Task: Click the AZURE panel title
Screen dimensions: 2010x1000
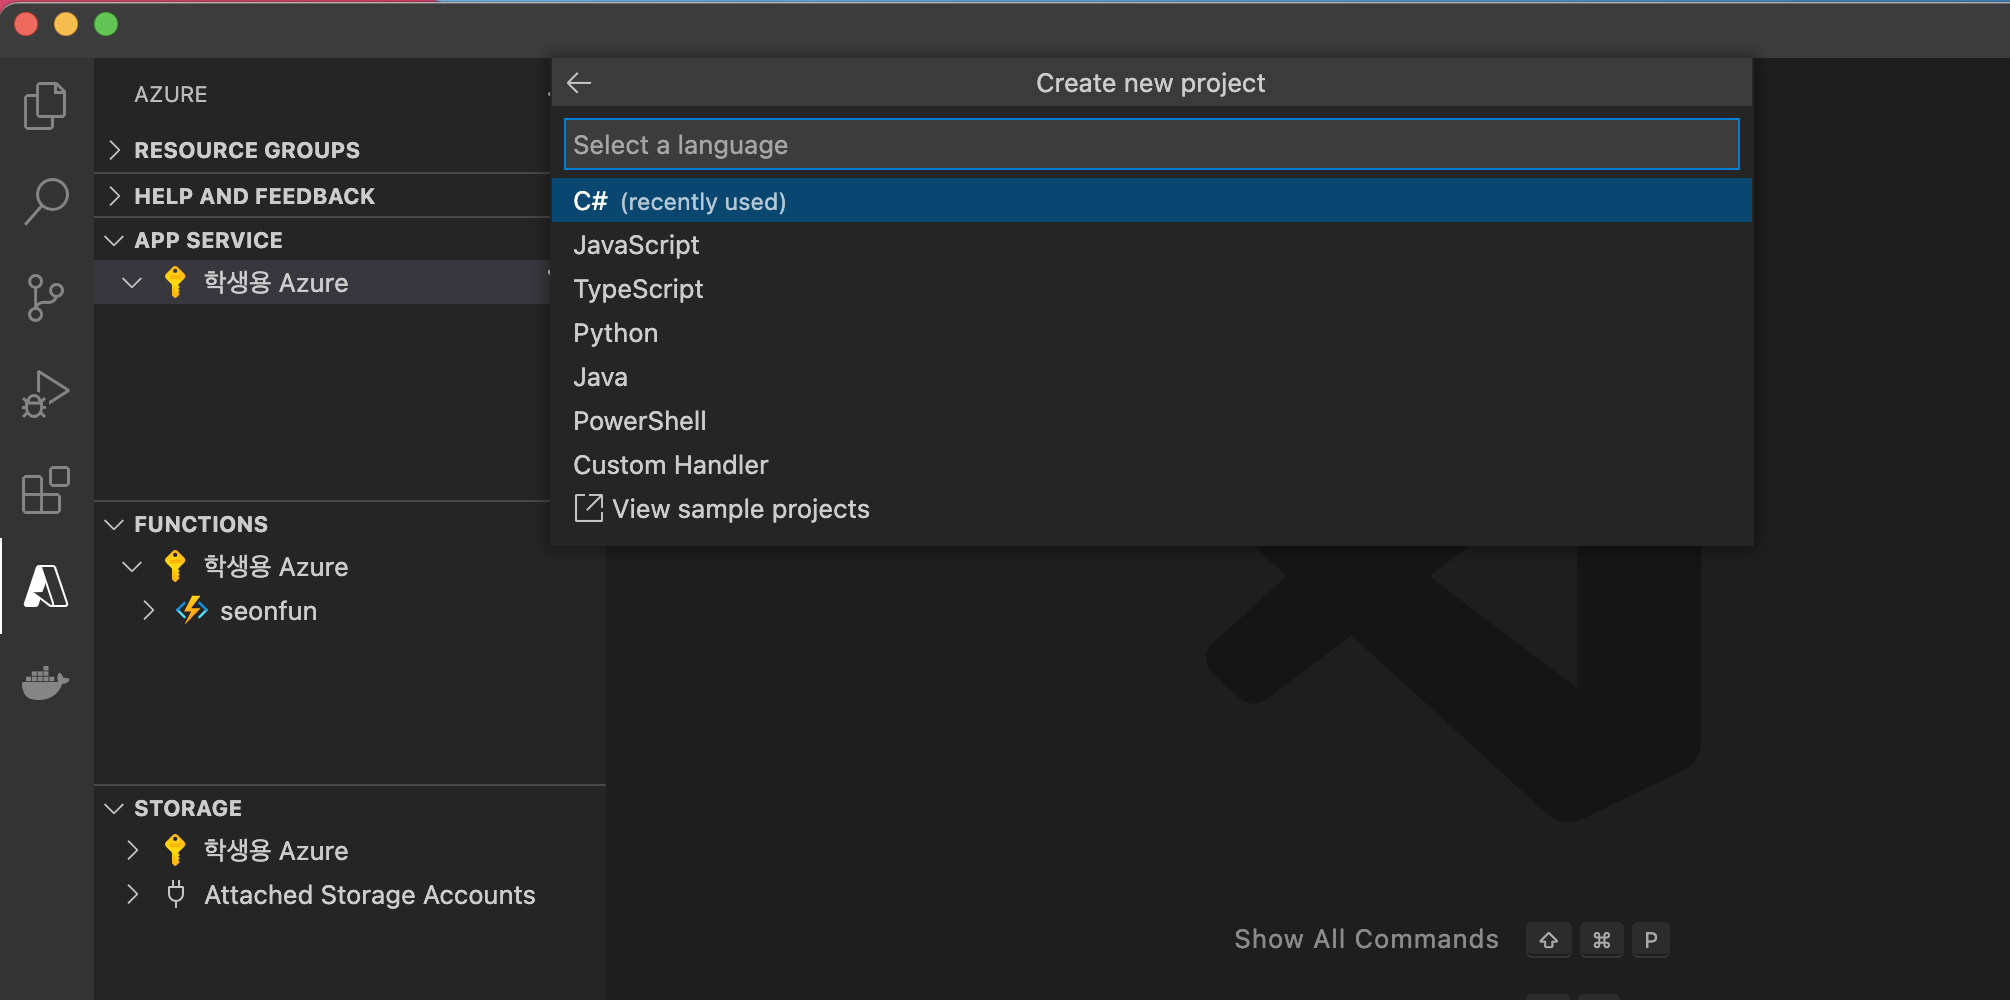Action: [171, 94]
